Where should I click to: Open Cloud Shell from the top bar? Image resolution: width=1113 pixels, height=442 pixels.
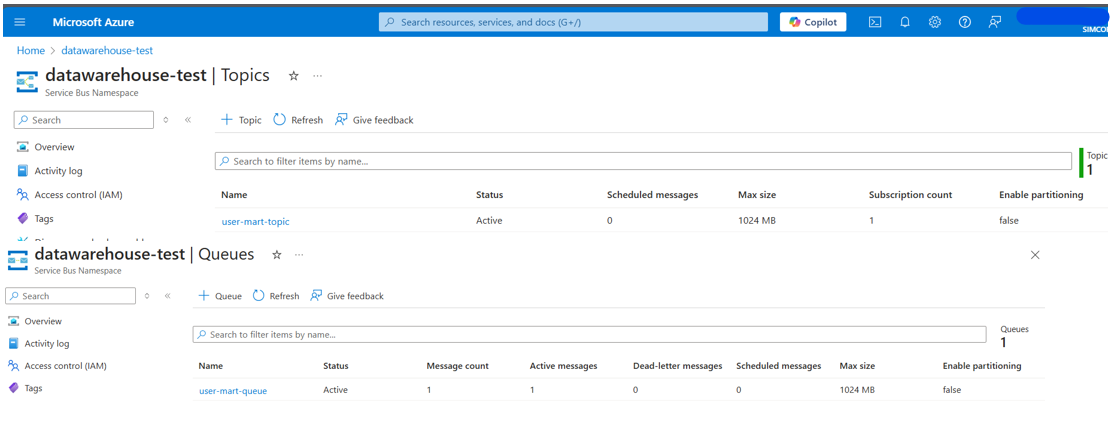point(876,22)
